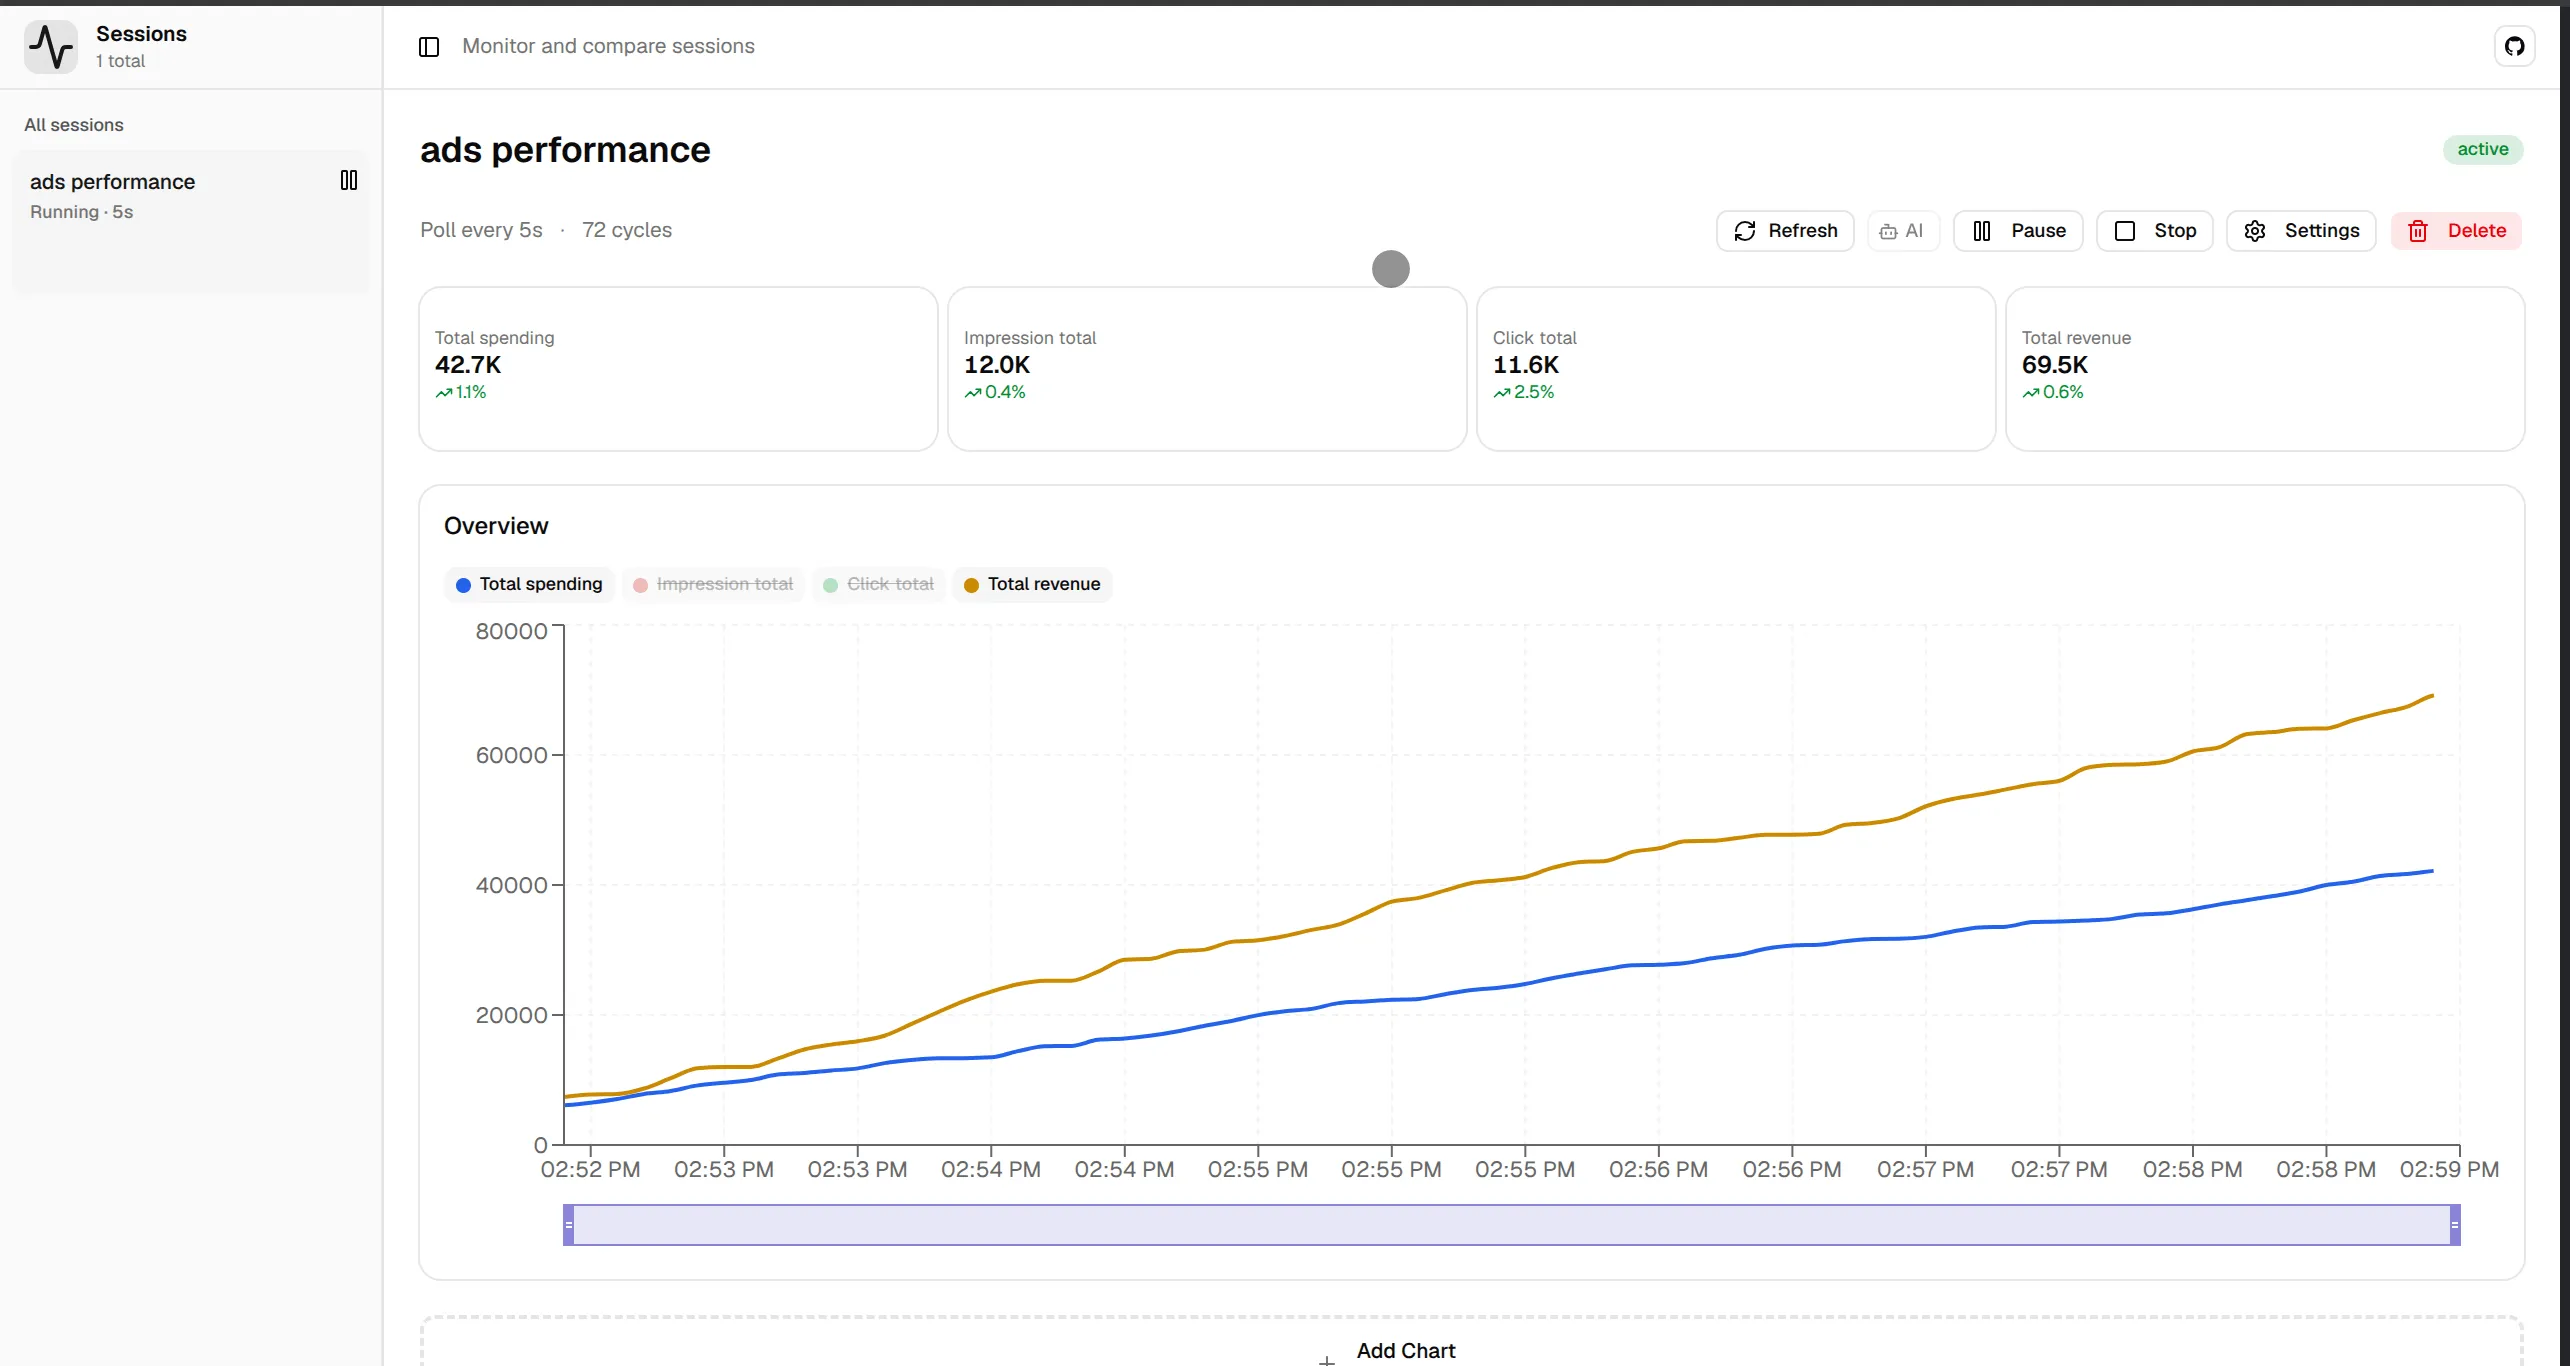Toggle Total spending legend series
The image size is (2570, 1366).
click(529, 584)
